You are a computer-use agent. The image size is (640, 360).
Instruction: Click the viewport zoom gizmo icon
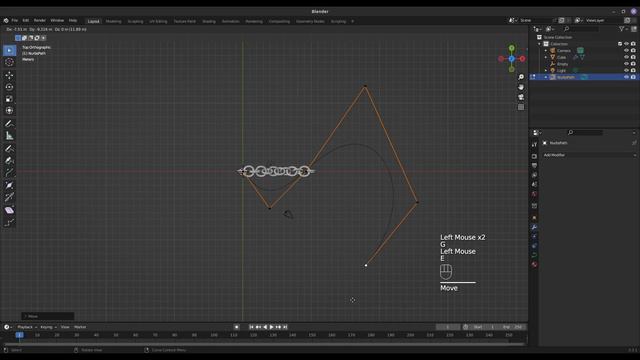pyautogui.click(x=521, y=77)
